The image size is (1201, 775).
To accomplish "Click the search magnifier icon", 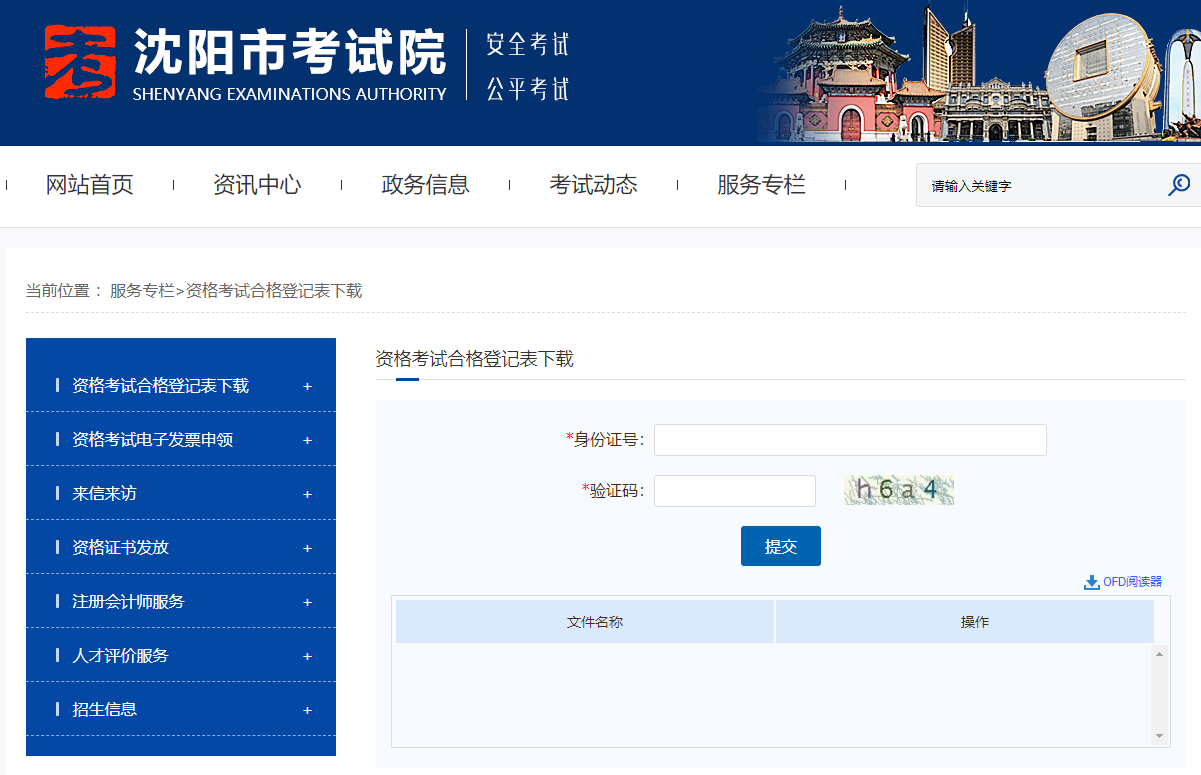I will (x=1179, y=185).
